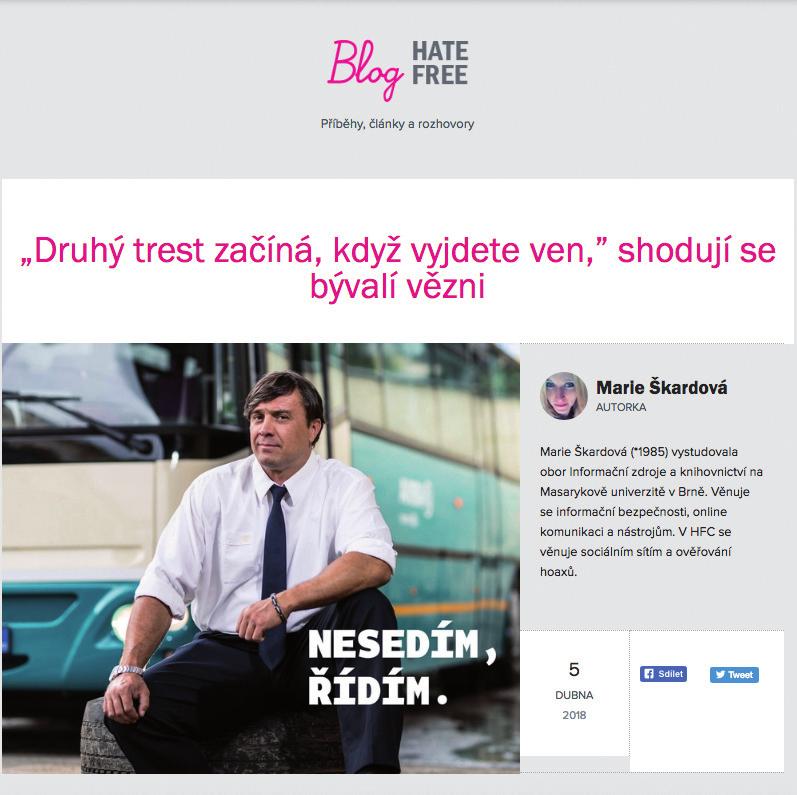Click the AUTORKA label under author name
The height and width of the screenshot is (795, 797).
(621, 407)
